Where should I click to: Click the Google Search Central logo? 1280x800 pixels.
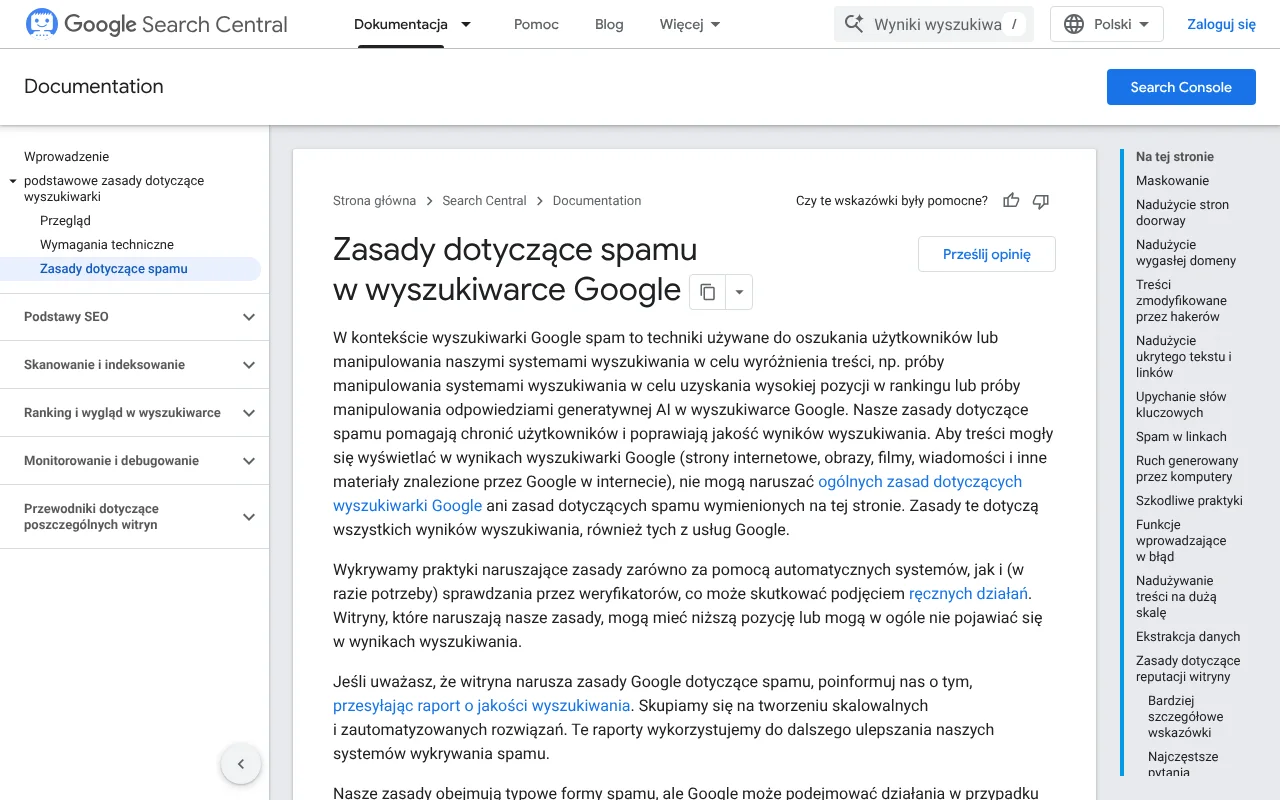156,24
